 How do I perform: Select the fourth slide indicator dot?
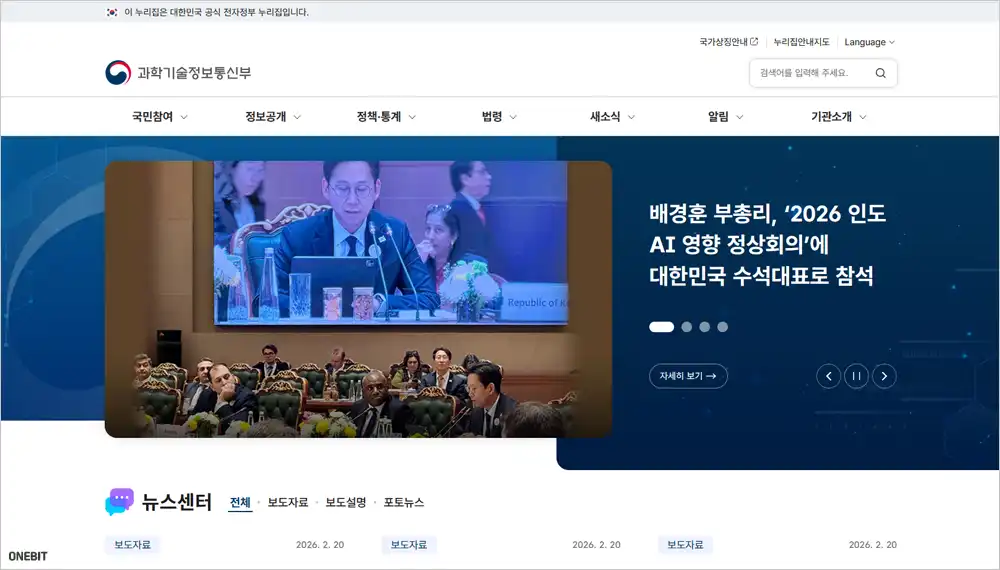[722, 327]
